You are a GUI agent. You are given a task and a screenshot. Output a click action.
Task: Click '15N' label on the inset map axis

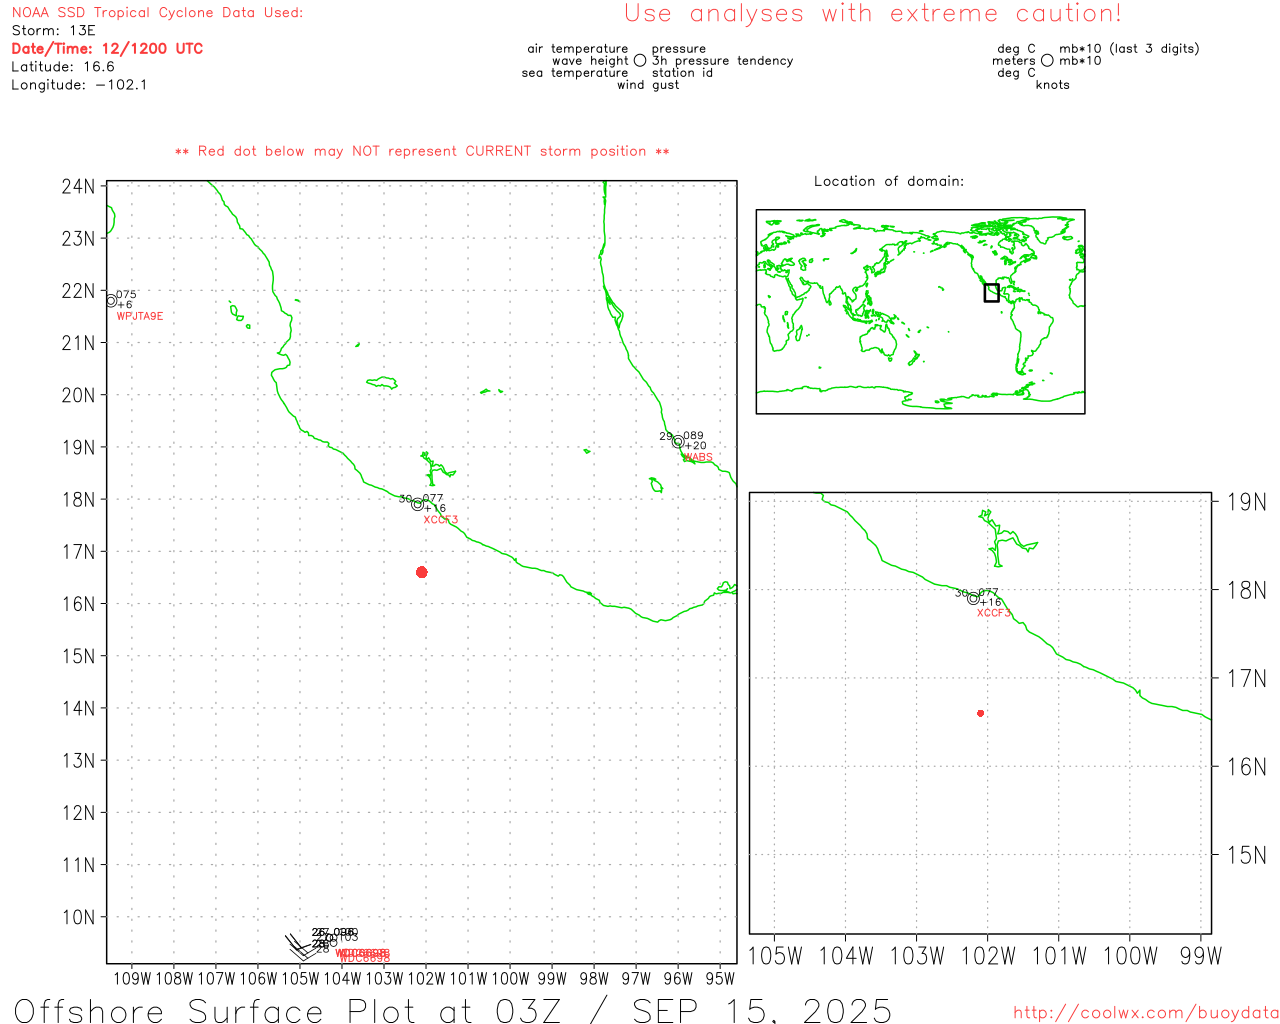click(1246, 855)
